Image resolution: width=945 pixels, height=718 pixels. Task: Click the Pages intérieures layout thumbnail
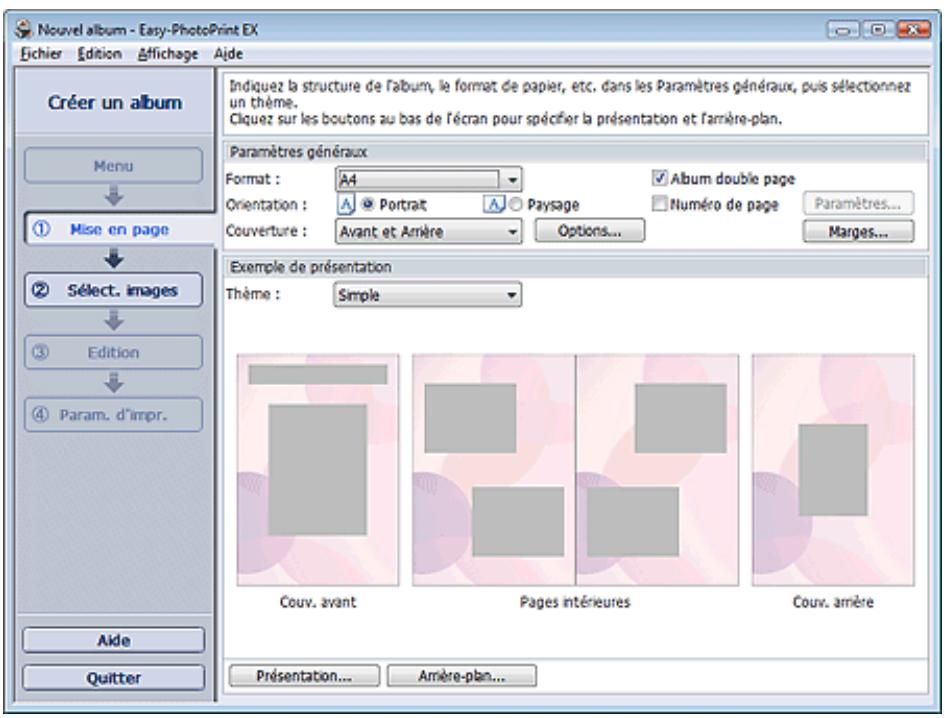click(576, 470)
